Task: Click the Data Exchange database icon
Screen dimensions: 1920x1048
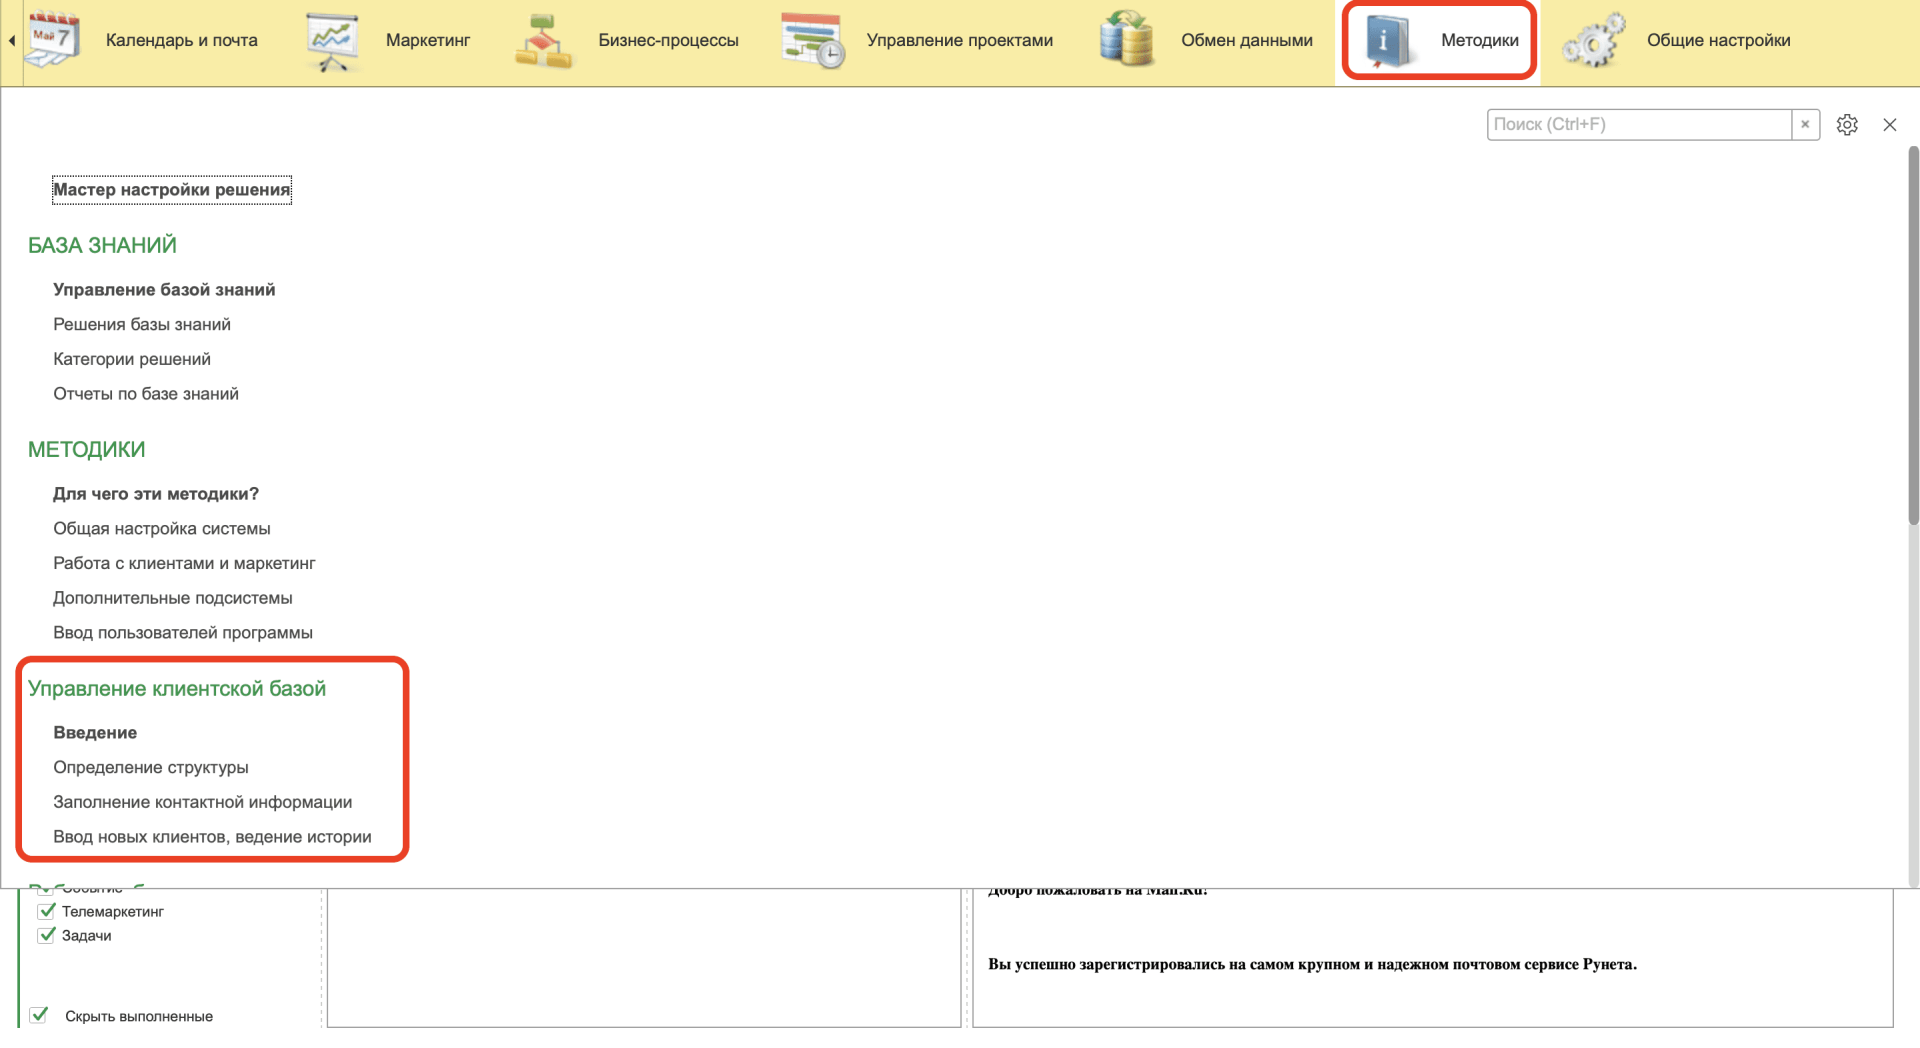Action: (x=1127, y=40)
